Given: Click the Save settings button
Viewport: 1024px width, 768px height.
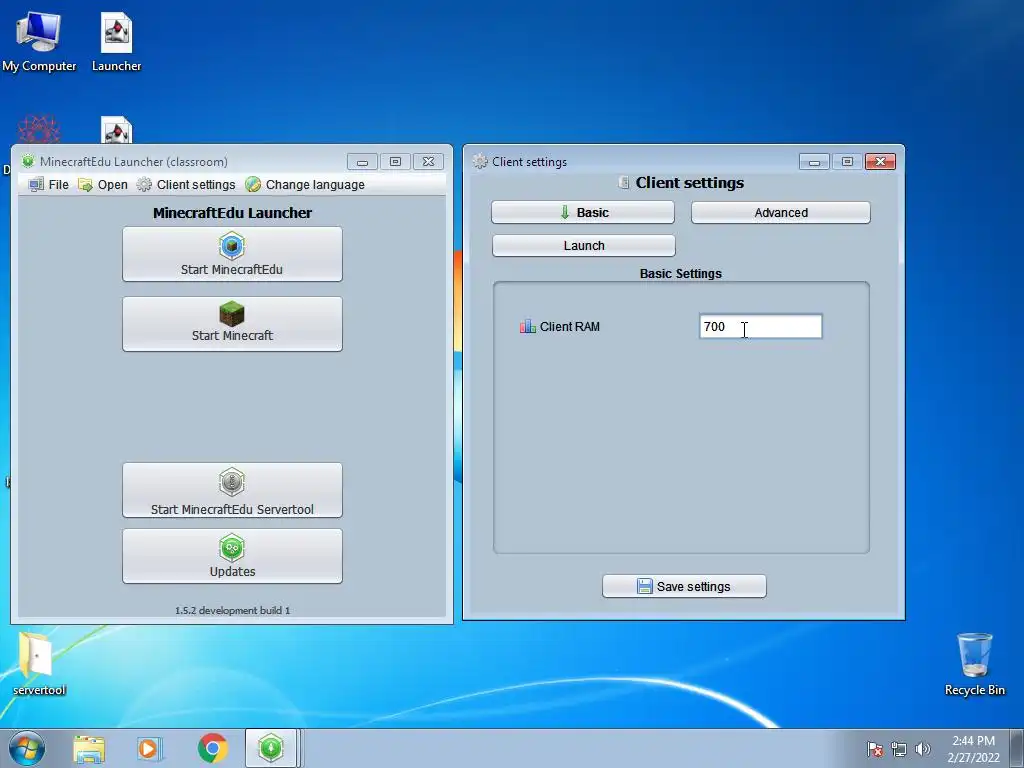Looking at the screenshot, I should coord(684,586).
